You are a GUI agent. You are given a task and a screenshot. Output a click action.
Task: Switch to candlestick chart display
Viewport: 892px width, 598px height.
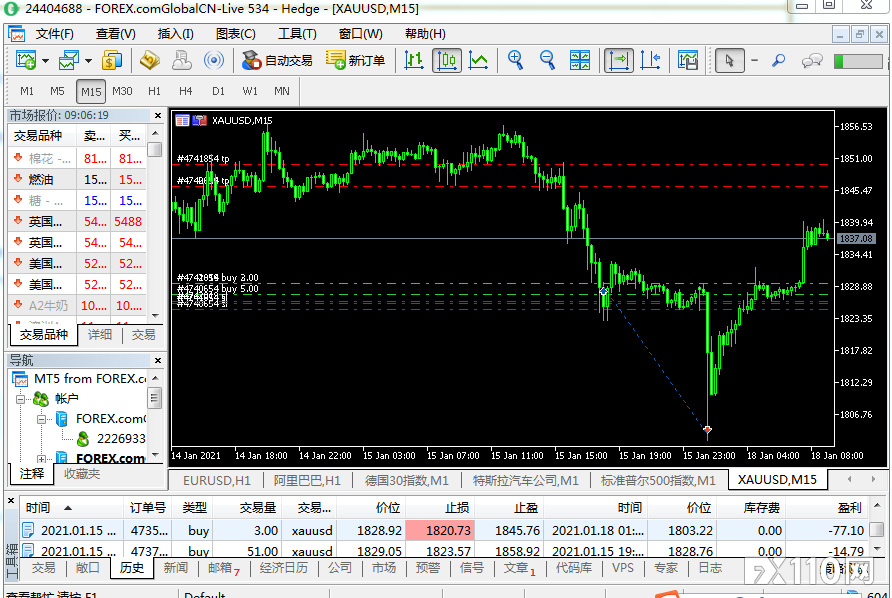coord(447,60)
